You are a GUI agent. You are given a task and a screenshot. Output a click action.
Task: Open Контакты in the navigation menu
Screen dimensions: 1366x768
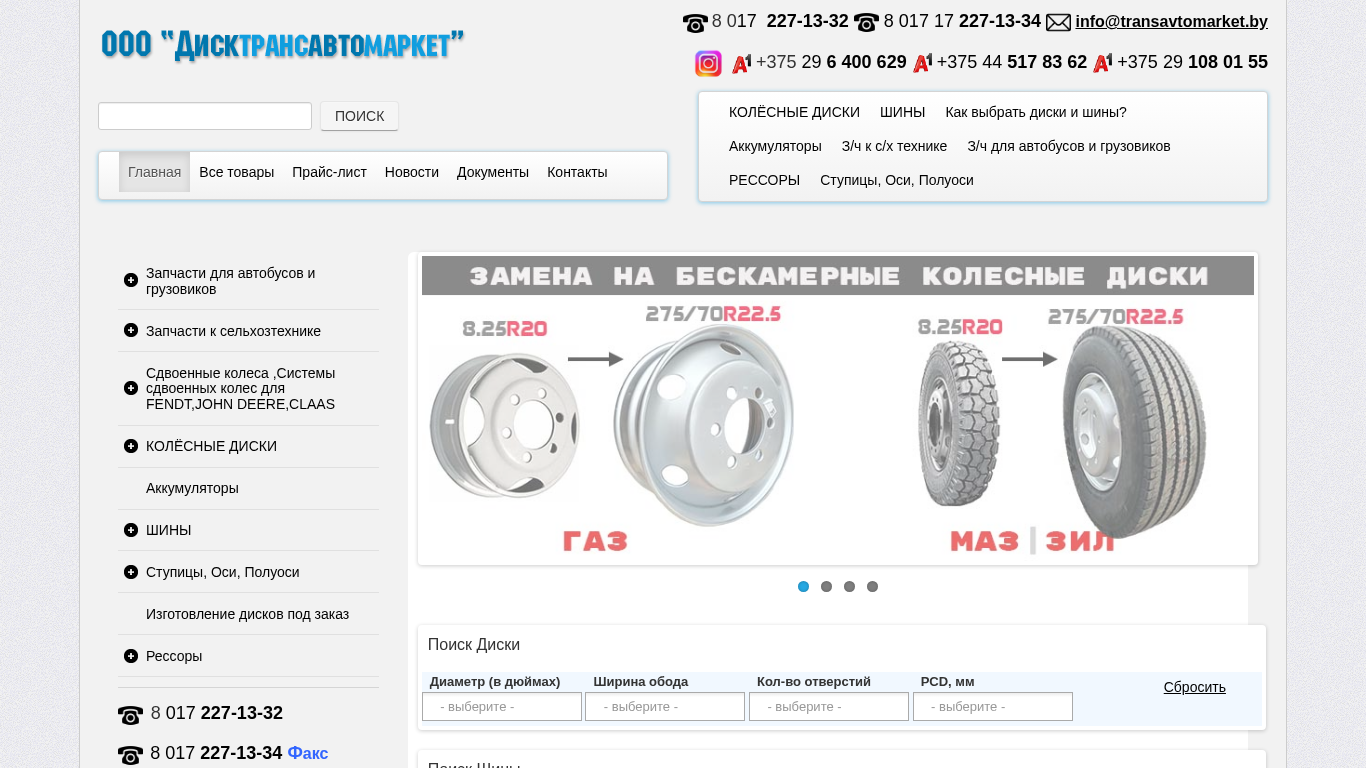click(x=577, y=172)
